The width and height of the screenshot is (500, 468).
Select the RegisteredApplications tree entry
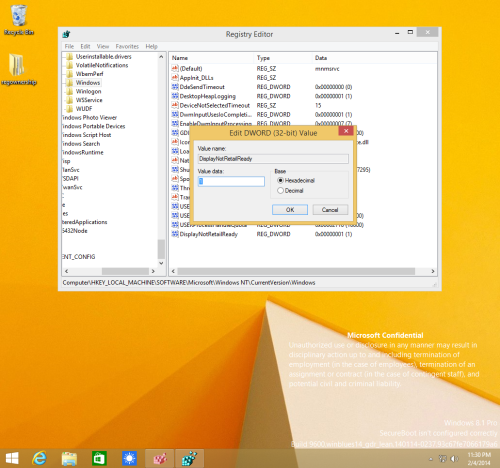85,222
